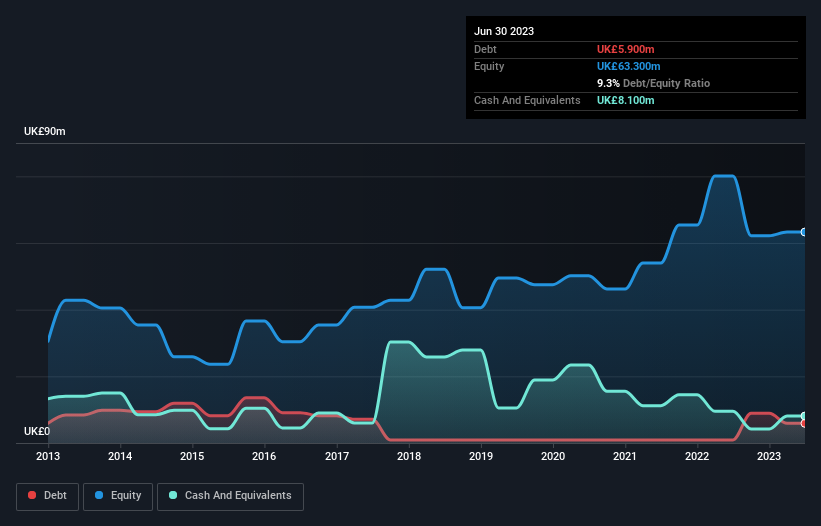The width and height of the screenshot is (821, 526).
Task: Click the 2013 x-axis label
Action: click(48, 456)
